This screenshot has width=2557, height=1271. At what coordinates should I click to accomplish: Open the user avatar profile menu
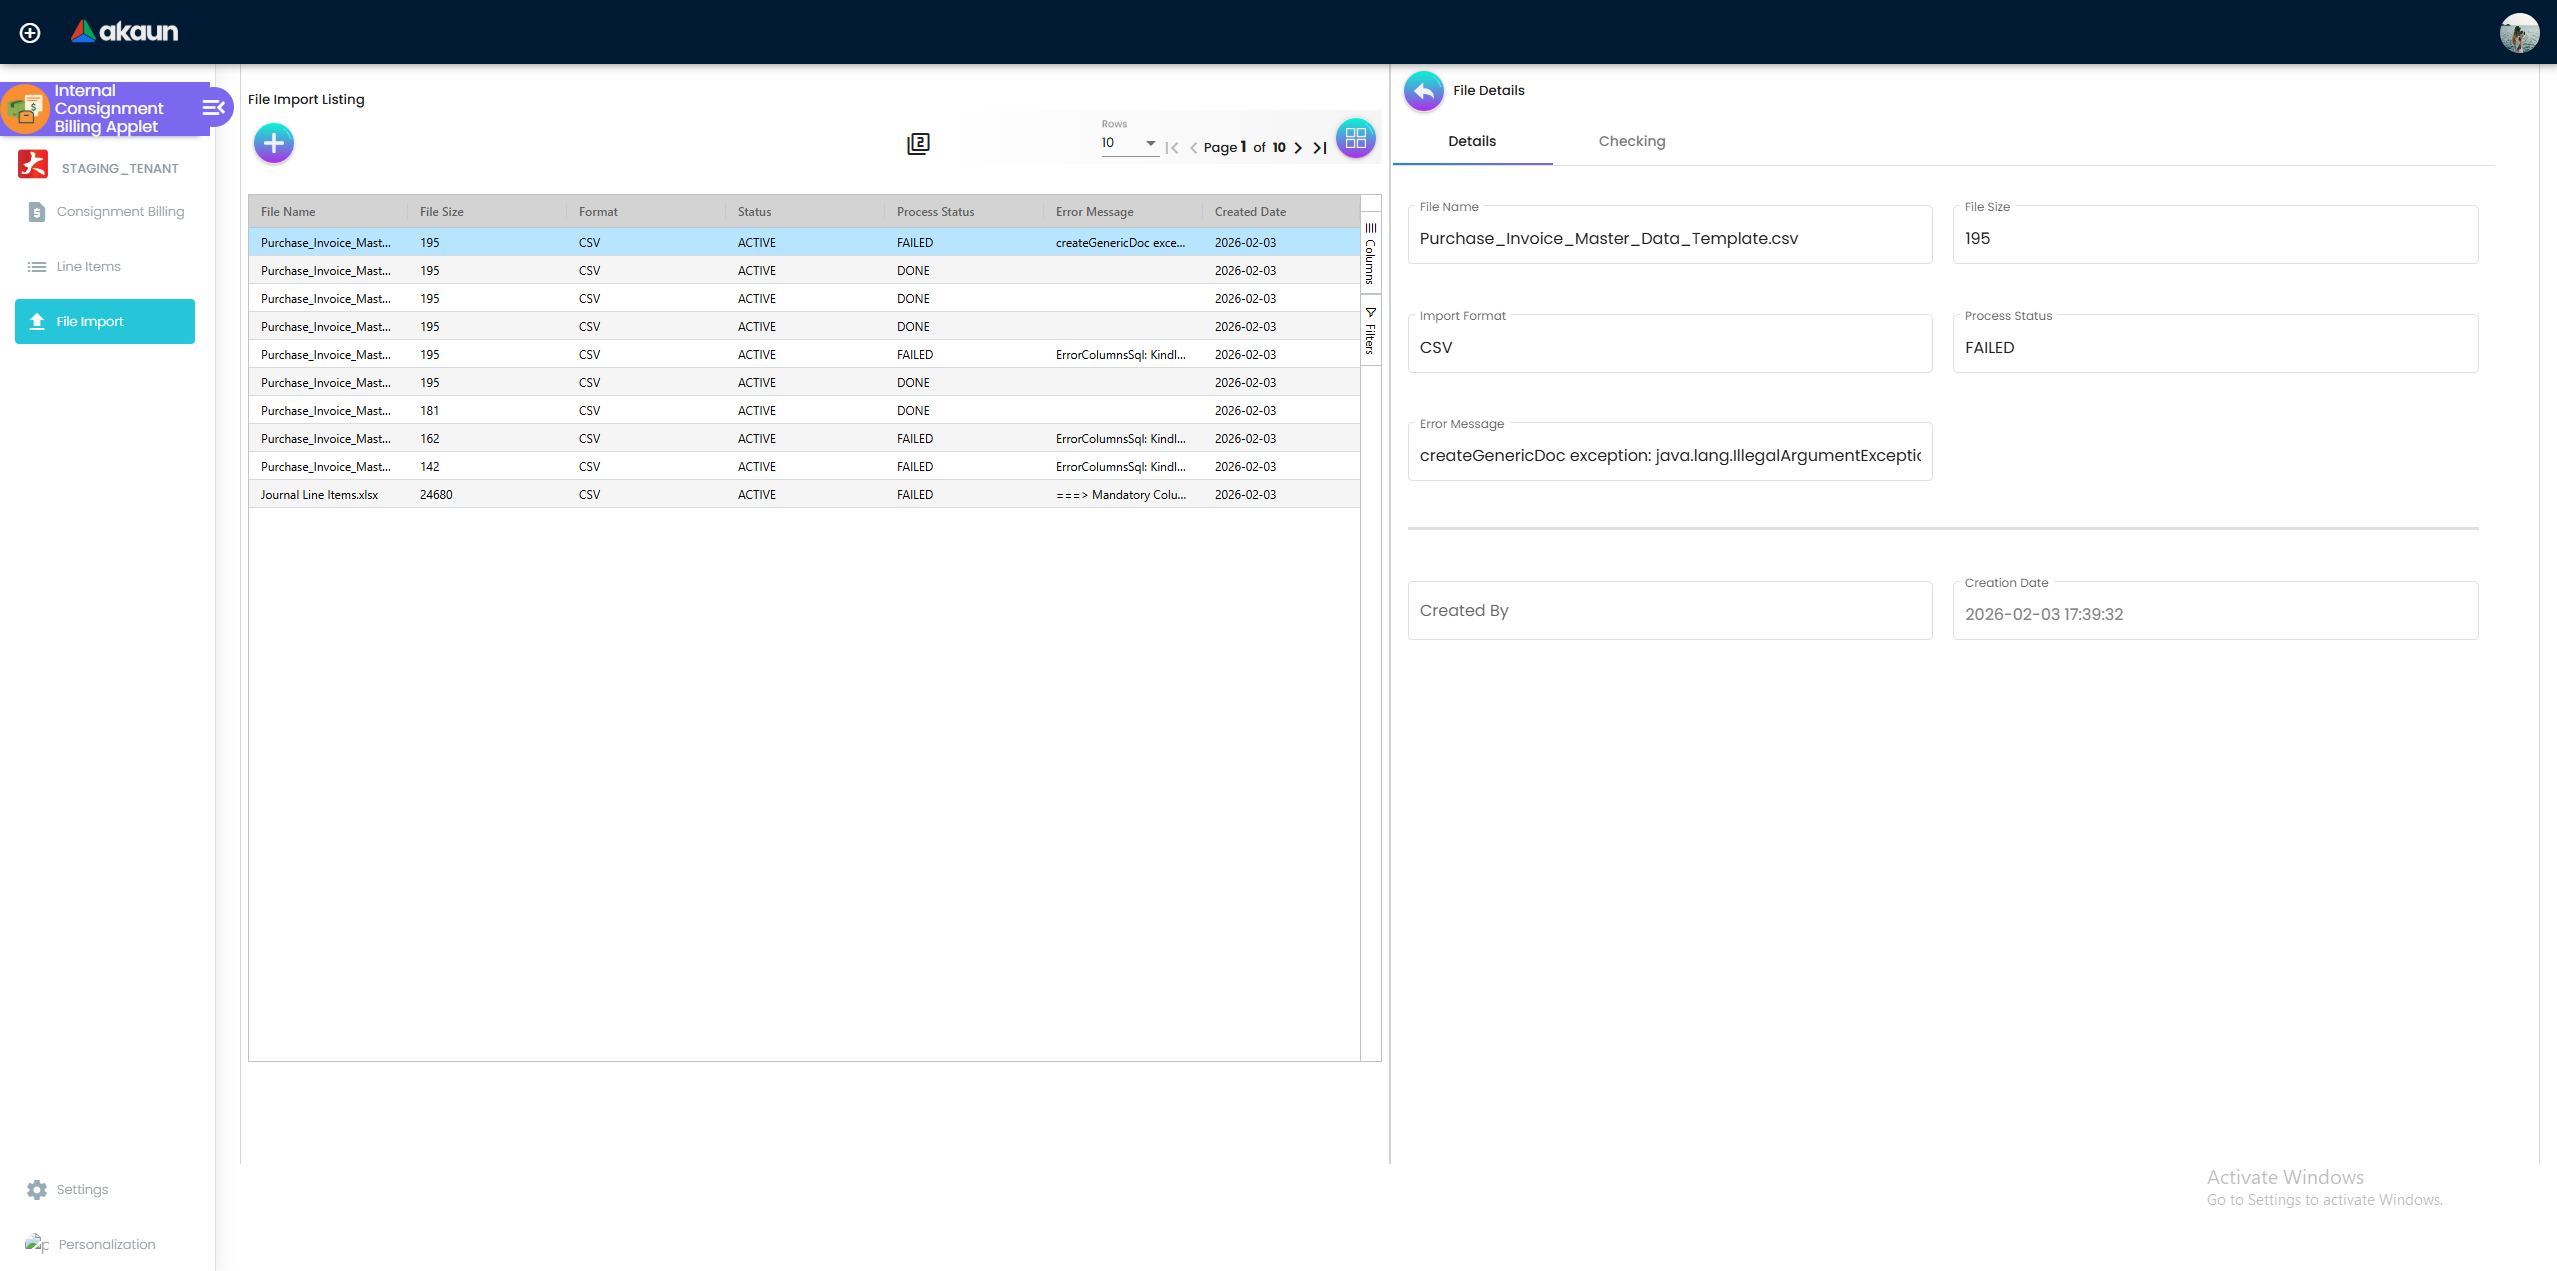coord(2519,33)
